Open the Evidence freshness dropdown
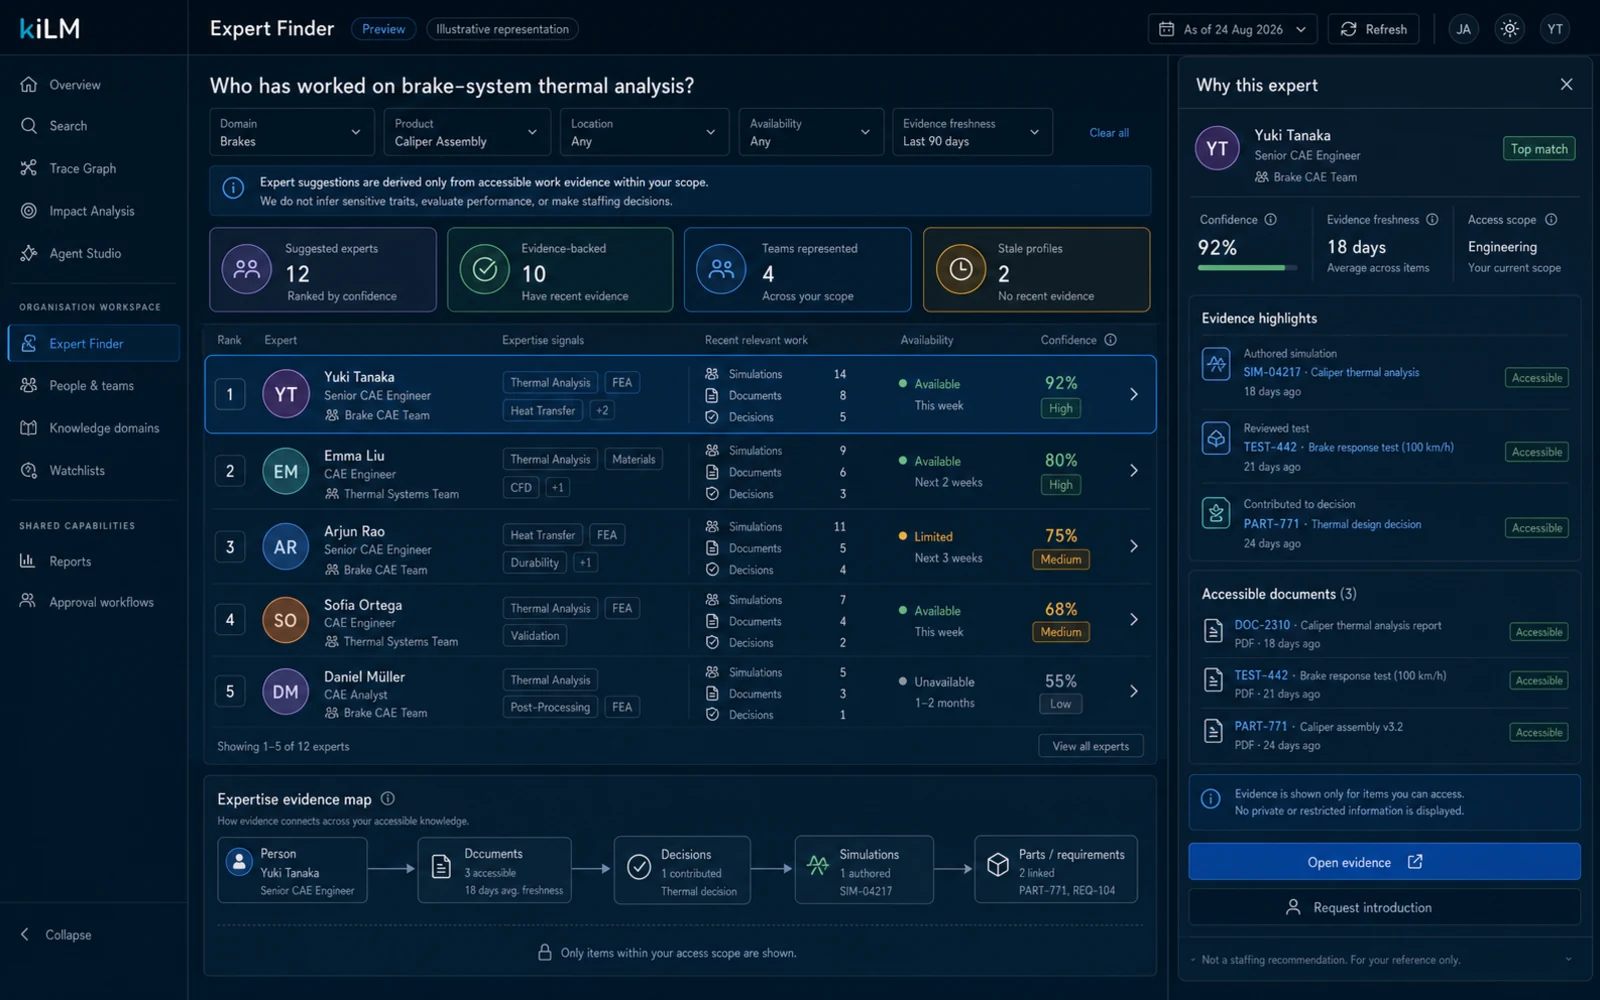 [972, 132]
